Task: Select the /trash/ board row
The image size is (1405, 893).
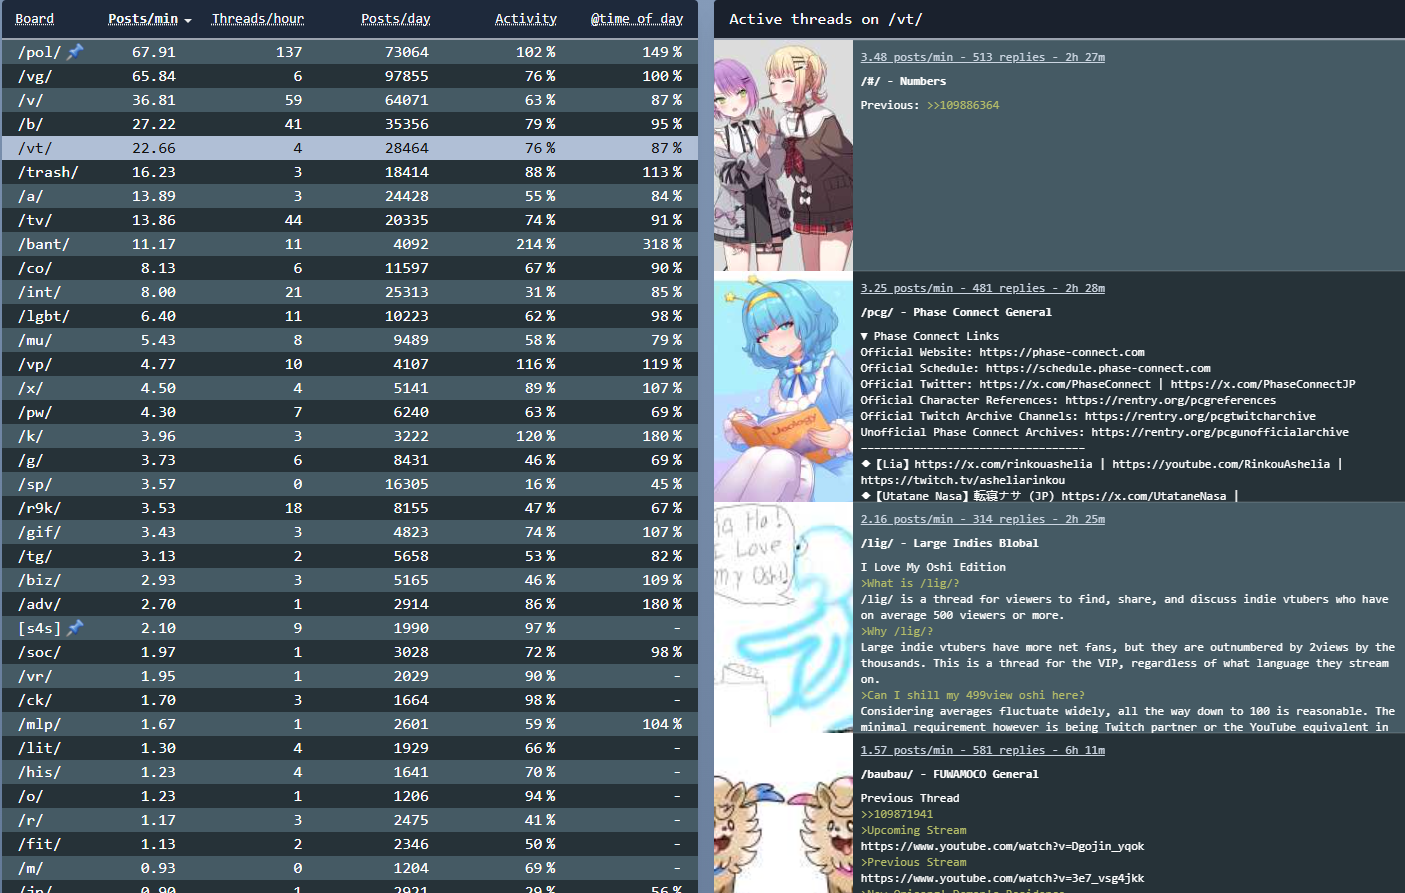Action: point(350,172)
